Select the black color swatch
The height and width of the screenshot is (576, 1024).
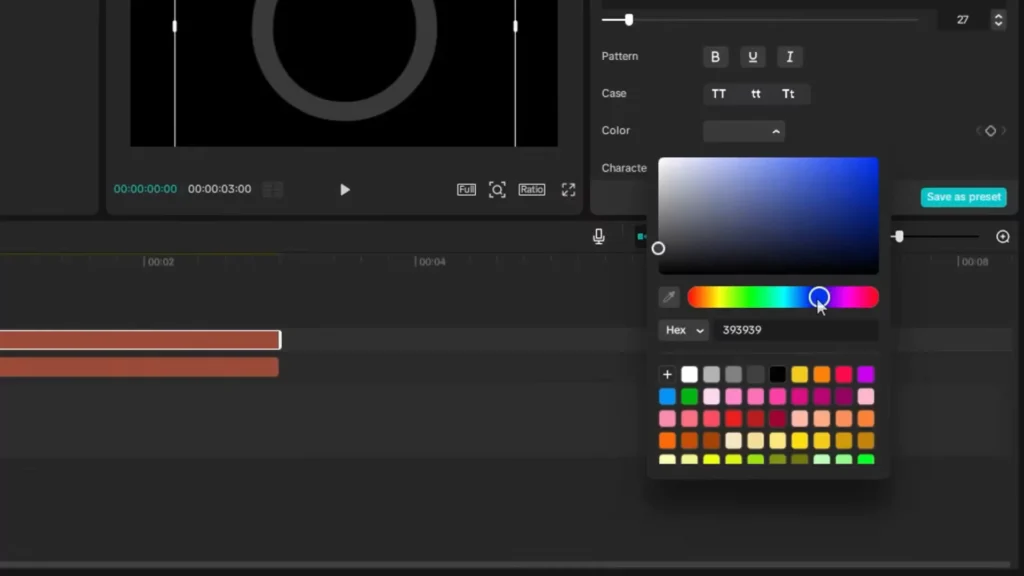(777, 374)
